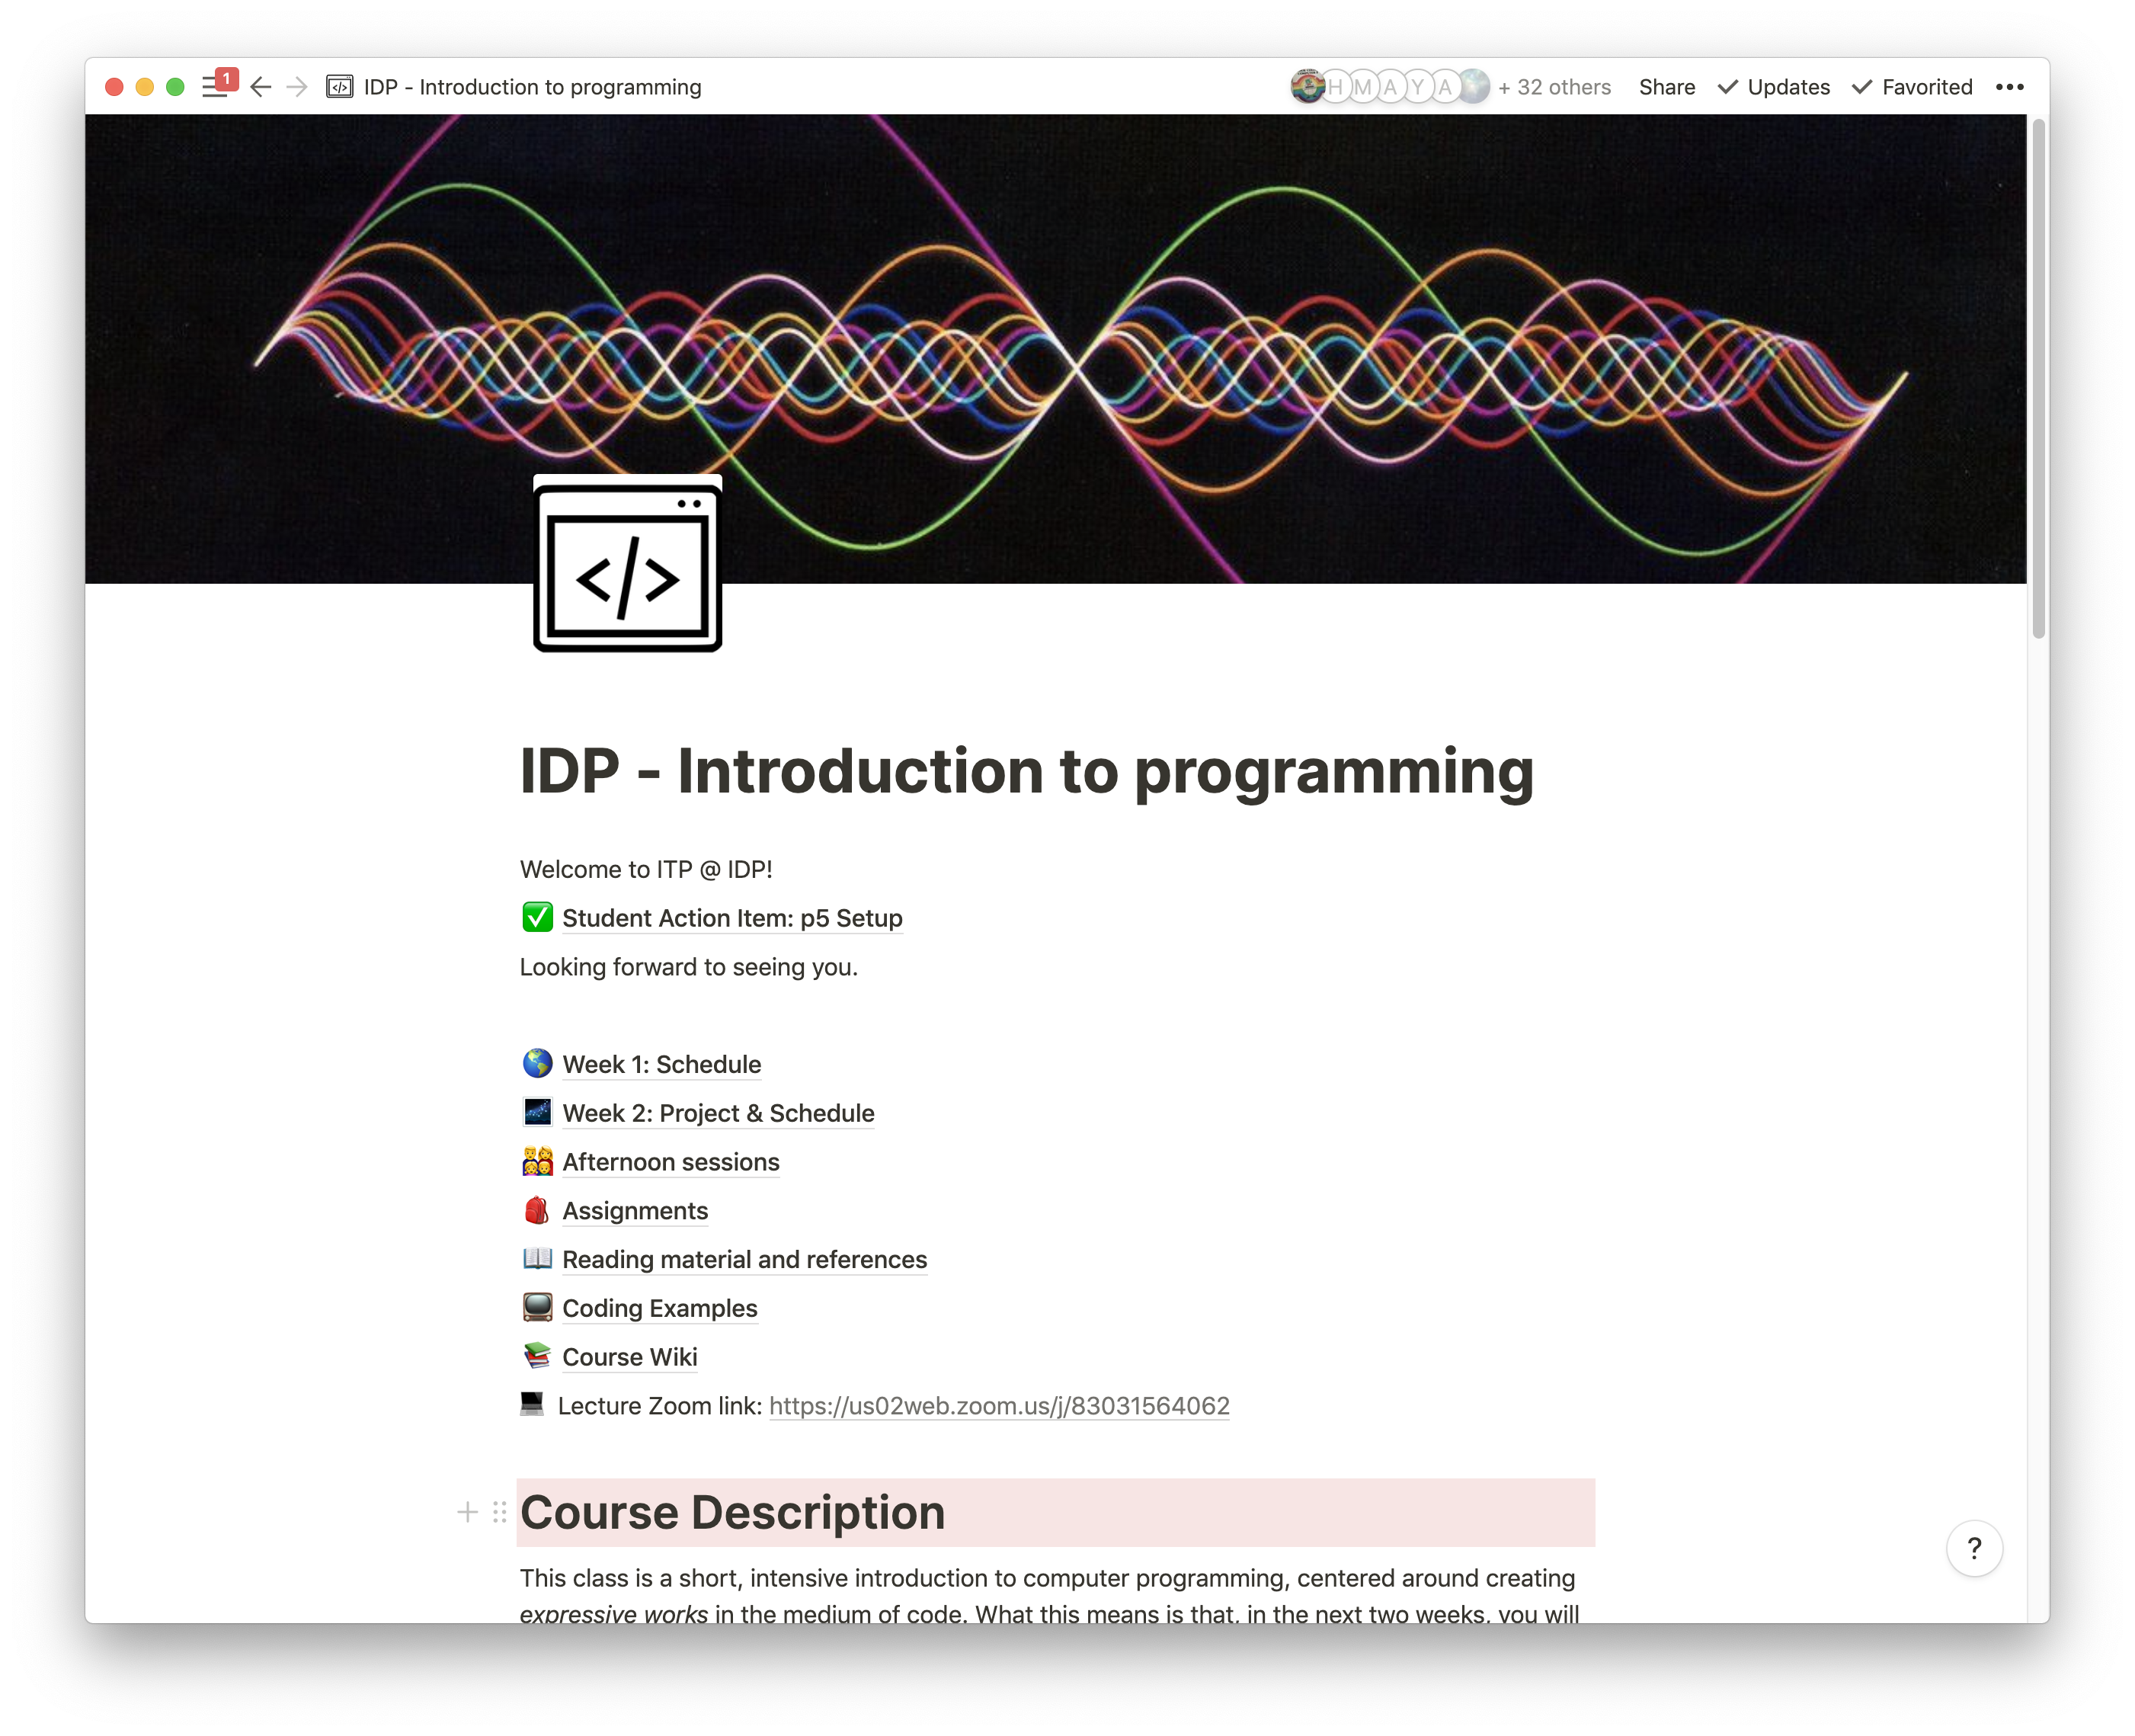The width and height of the screenshot is (2135, 1736).
Task: Go forward with the right arrow
Action: tap(297, 87)
